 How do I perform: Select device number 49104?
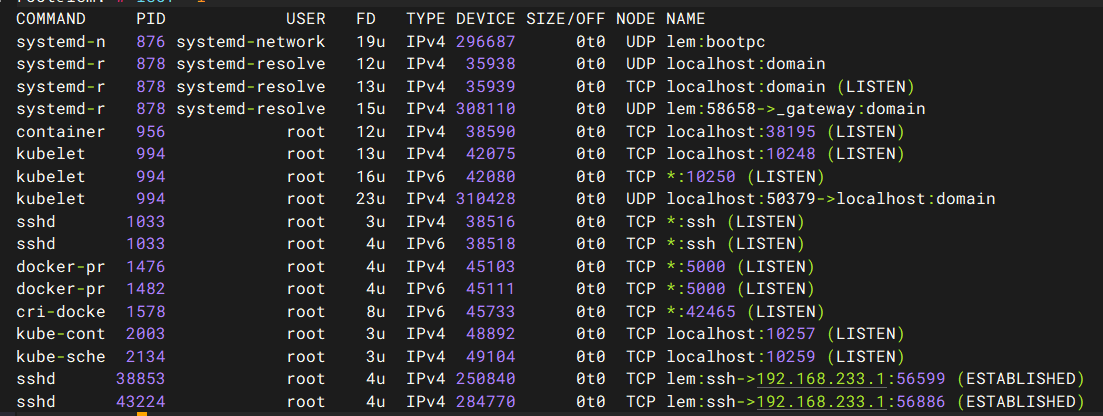coord(490,356)
